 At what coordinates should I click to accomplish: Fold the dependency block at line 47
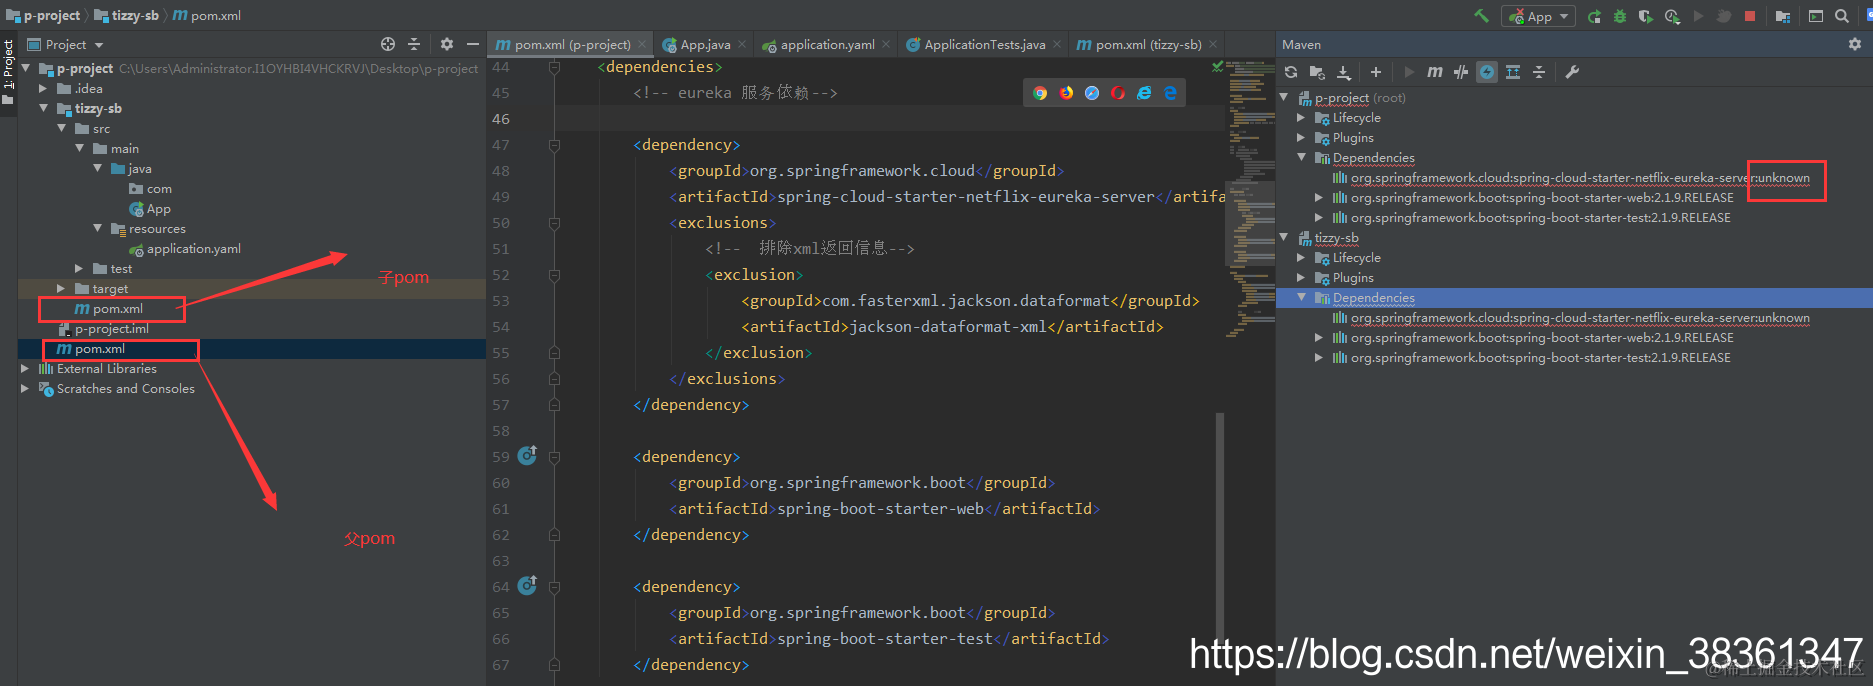[554, 145]
